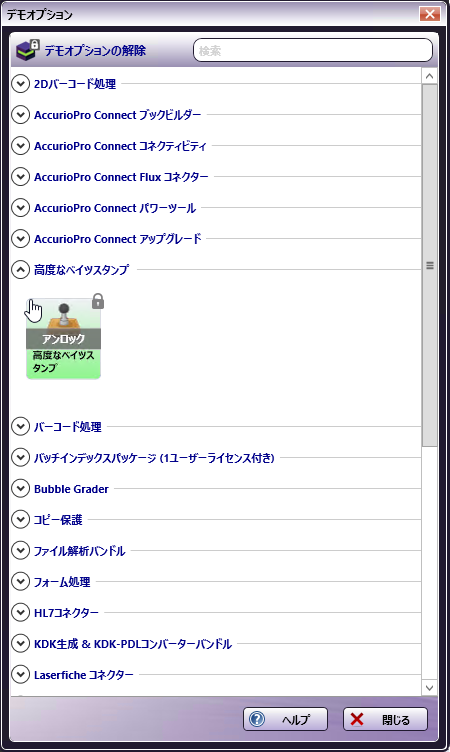Viewport: 450px width, 752px height.
Task: Expand AccurioPro Connect パワーツール section
Action: [x=20, y=208]
